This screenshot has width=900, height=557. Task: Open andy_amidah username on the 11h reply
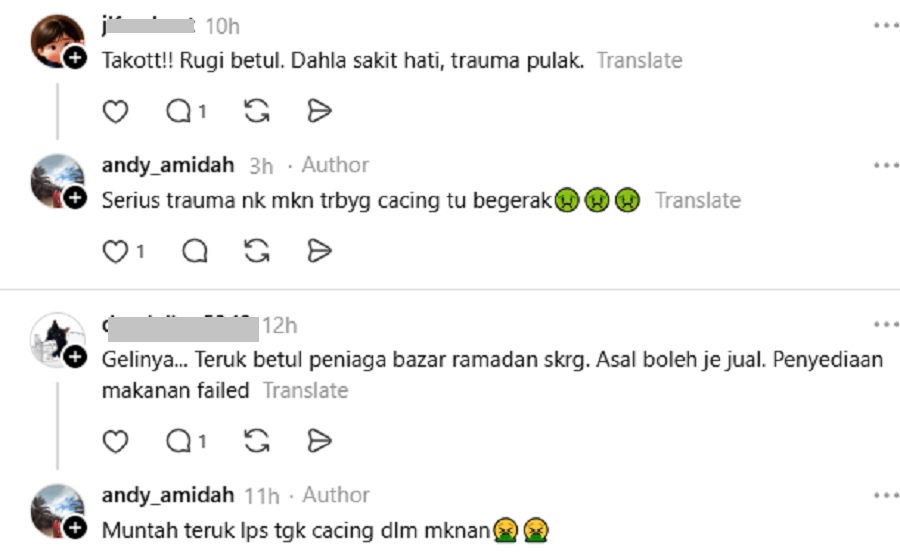click(x=168, y=494)
